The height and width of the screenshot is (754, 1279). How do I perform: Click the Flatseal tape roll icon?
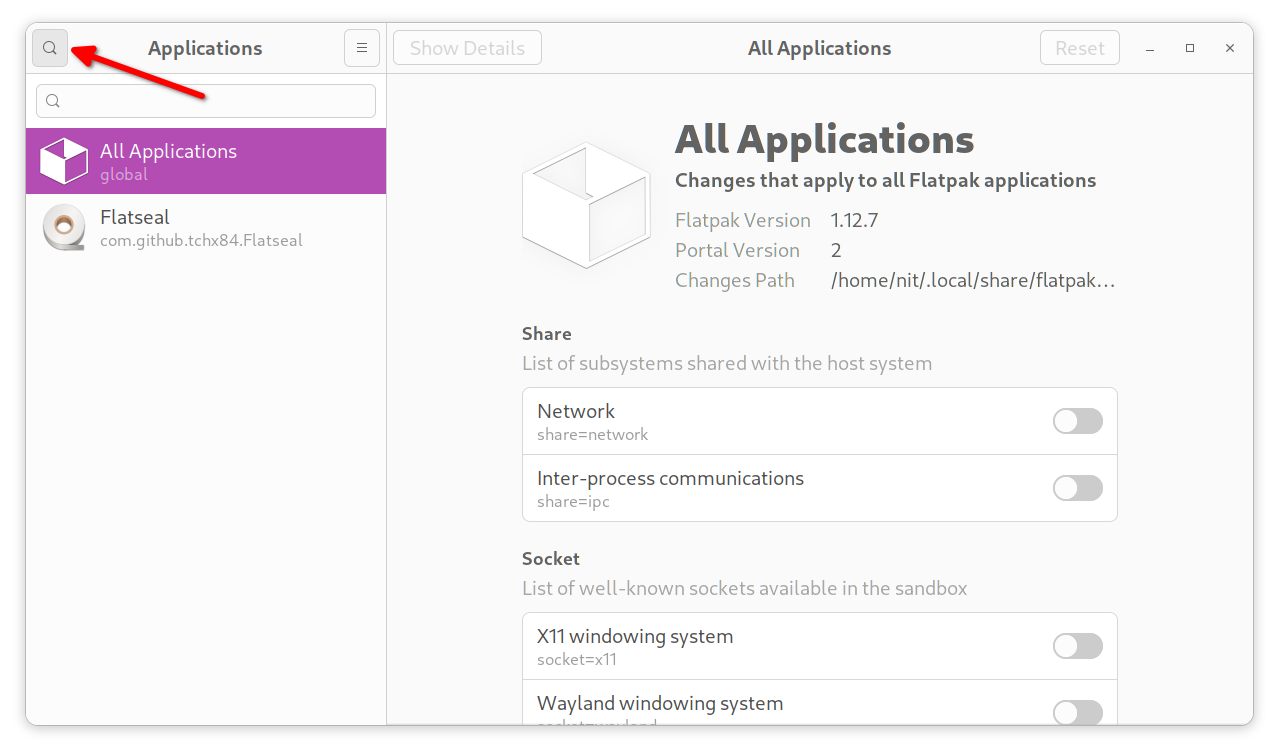pyautogui.click(x=64, y=227)
